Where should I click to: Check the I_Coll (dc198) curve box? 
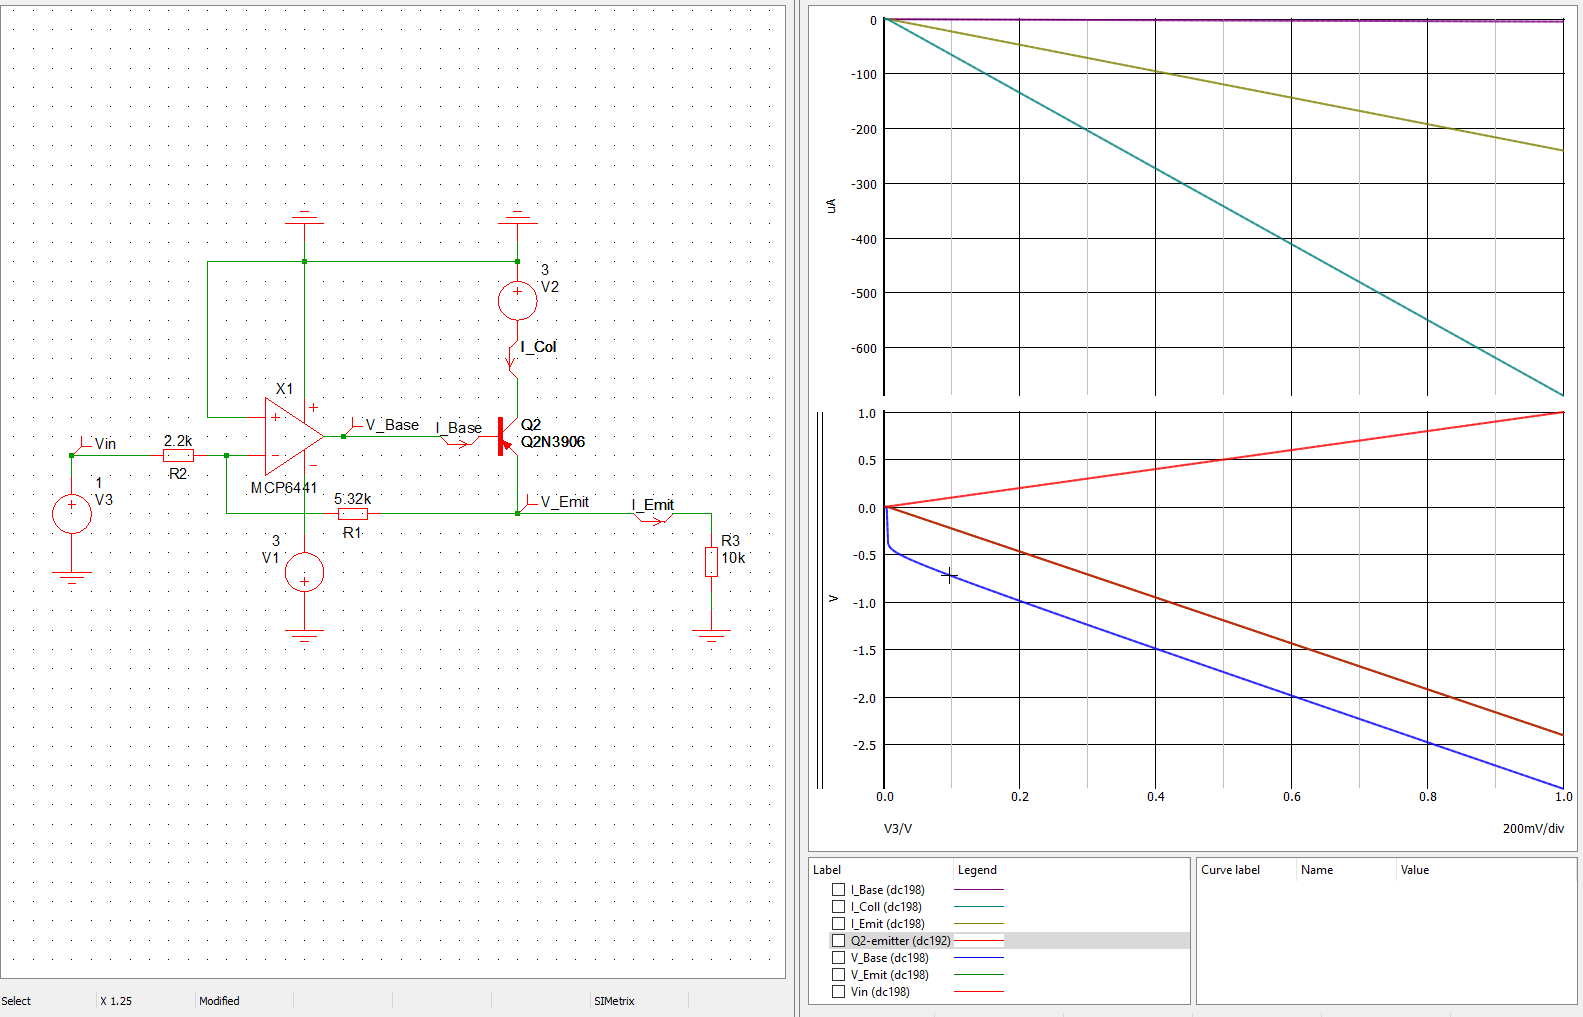point(839,907)
